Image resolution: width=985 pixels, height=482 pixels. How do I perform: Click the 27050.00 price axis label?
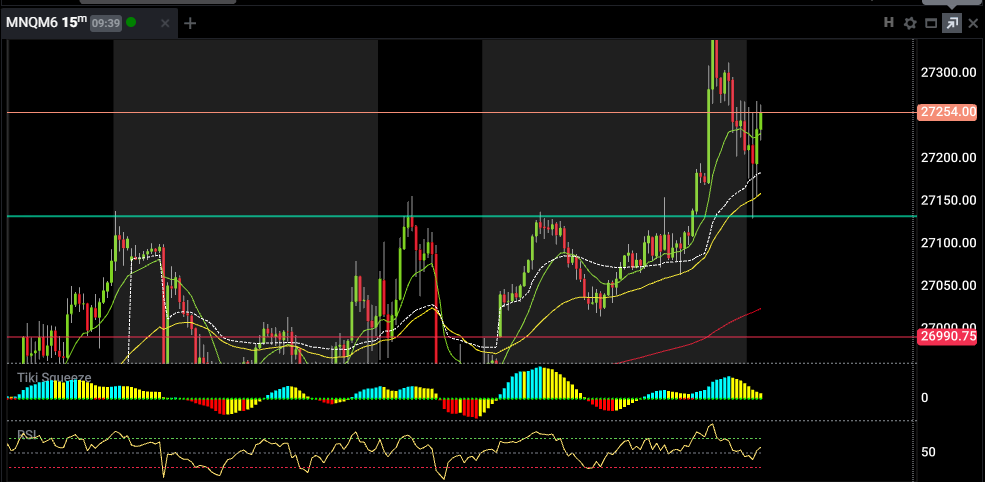pyautogui.click(x=949, y=286)
